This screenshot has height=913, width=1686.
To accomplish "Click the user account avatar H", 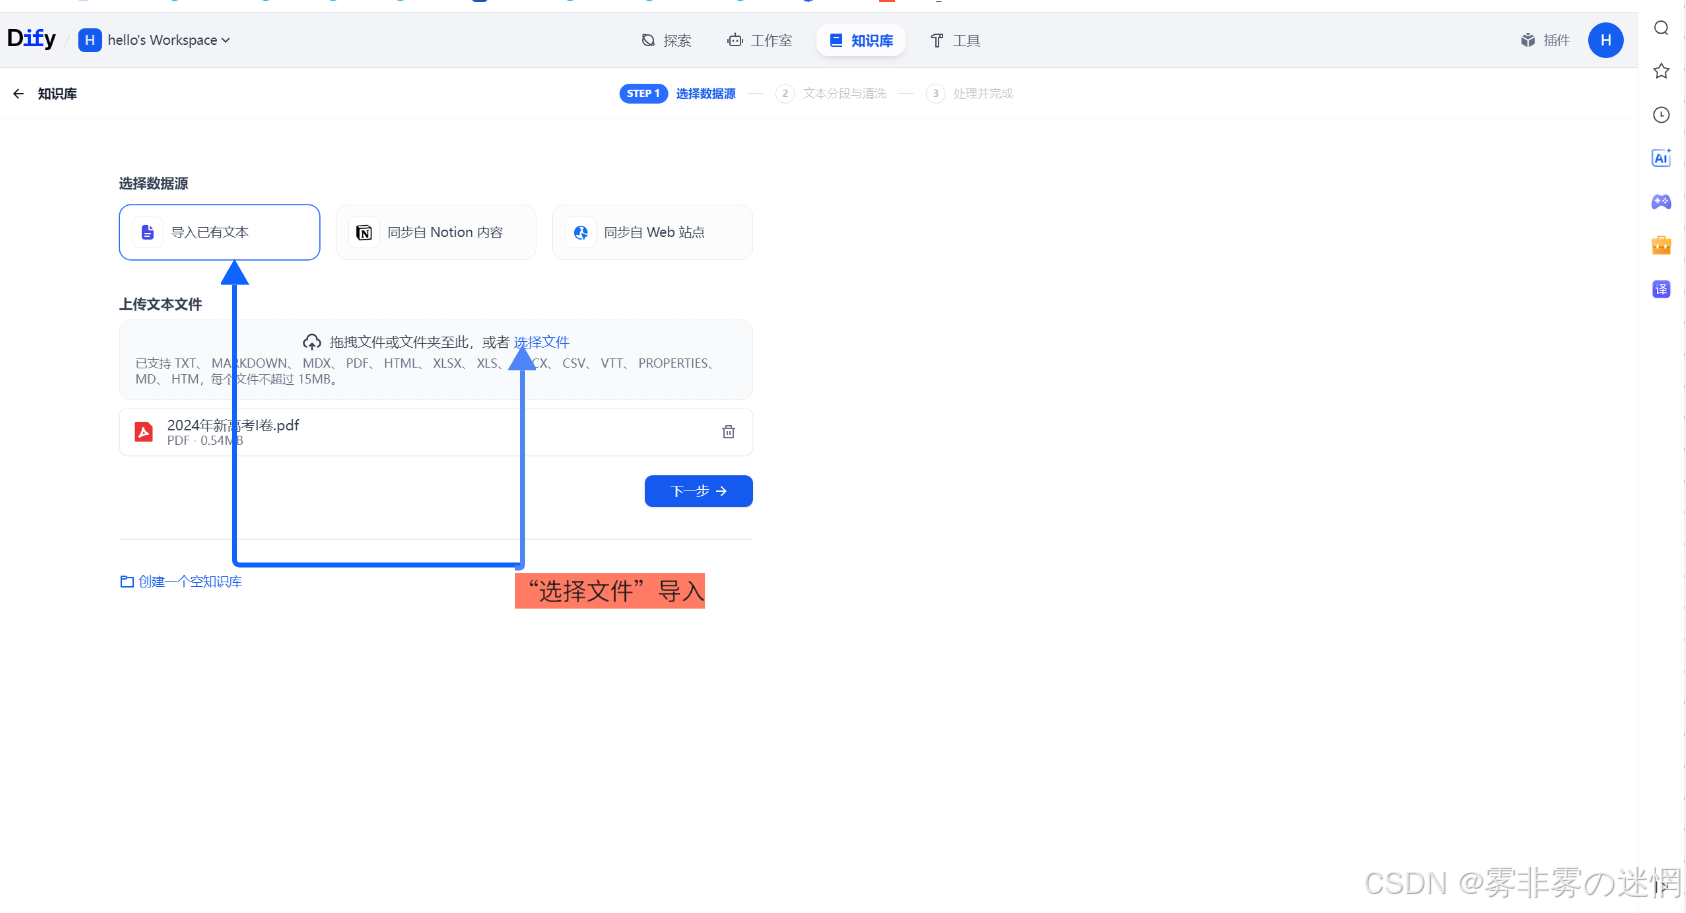I will pyautogui.click(x=1606, y=40).
